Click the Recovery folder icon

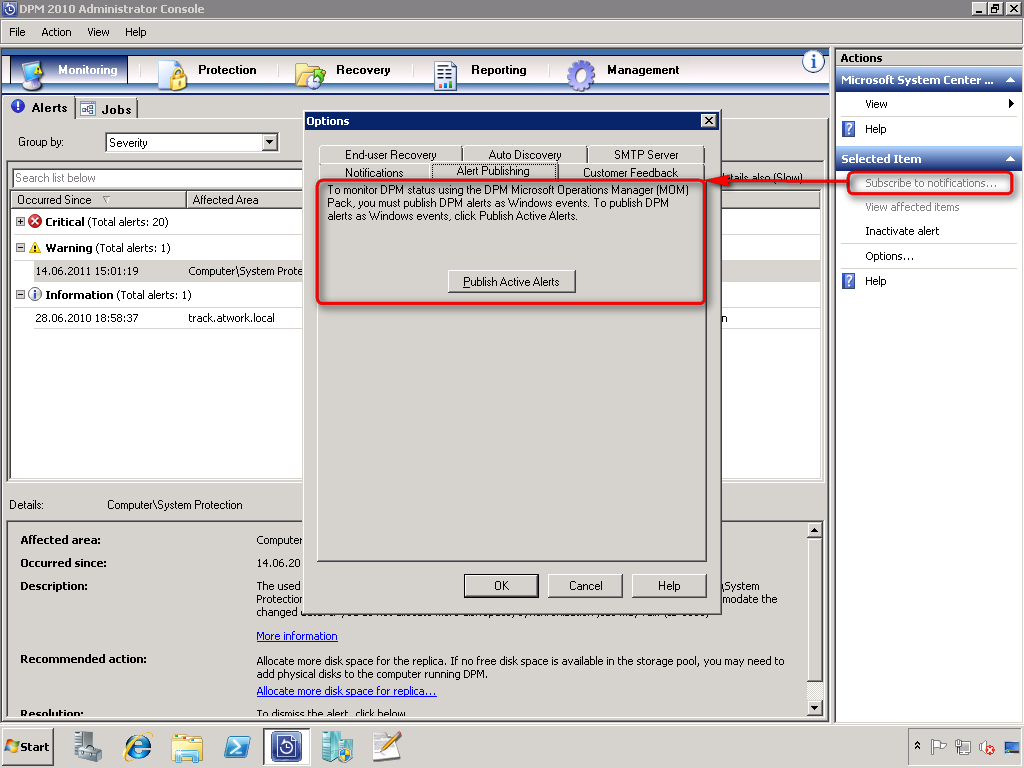click(310, 75)
